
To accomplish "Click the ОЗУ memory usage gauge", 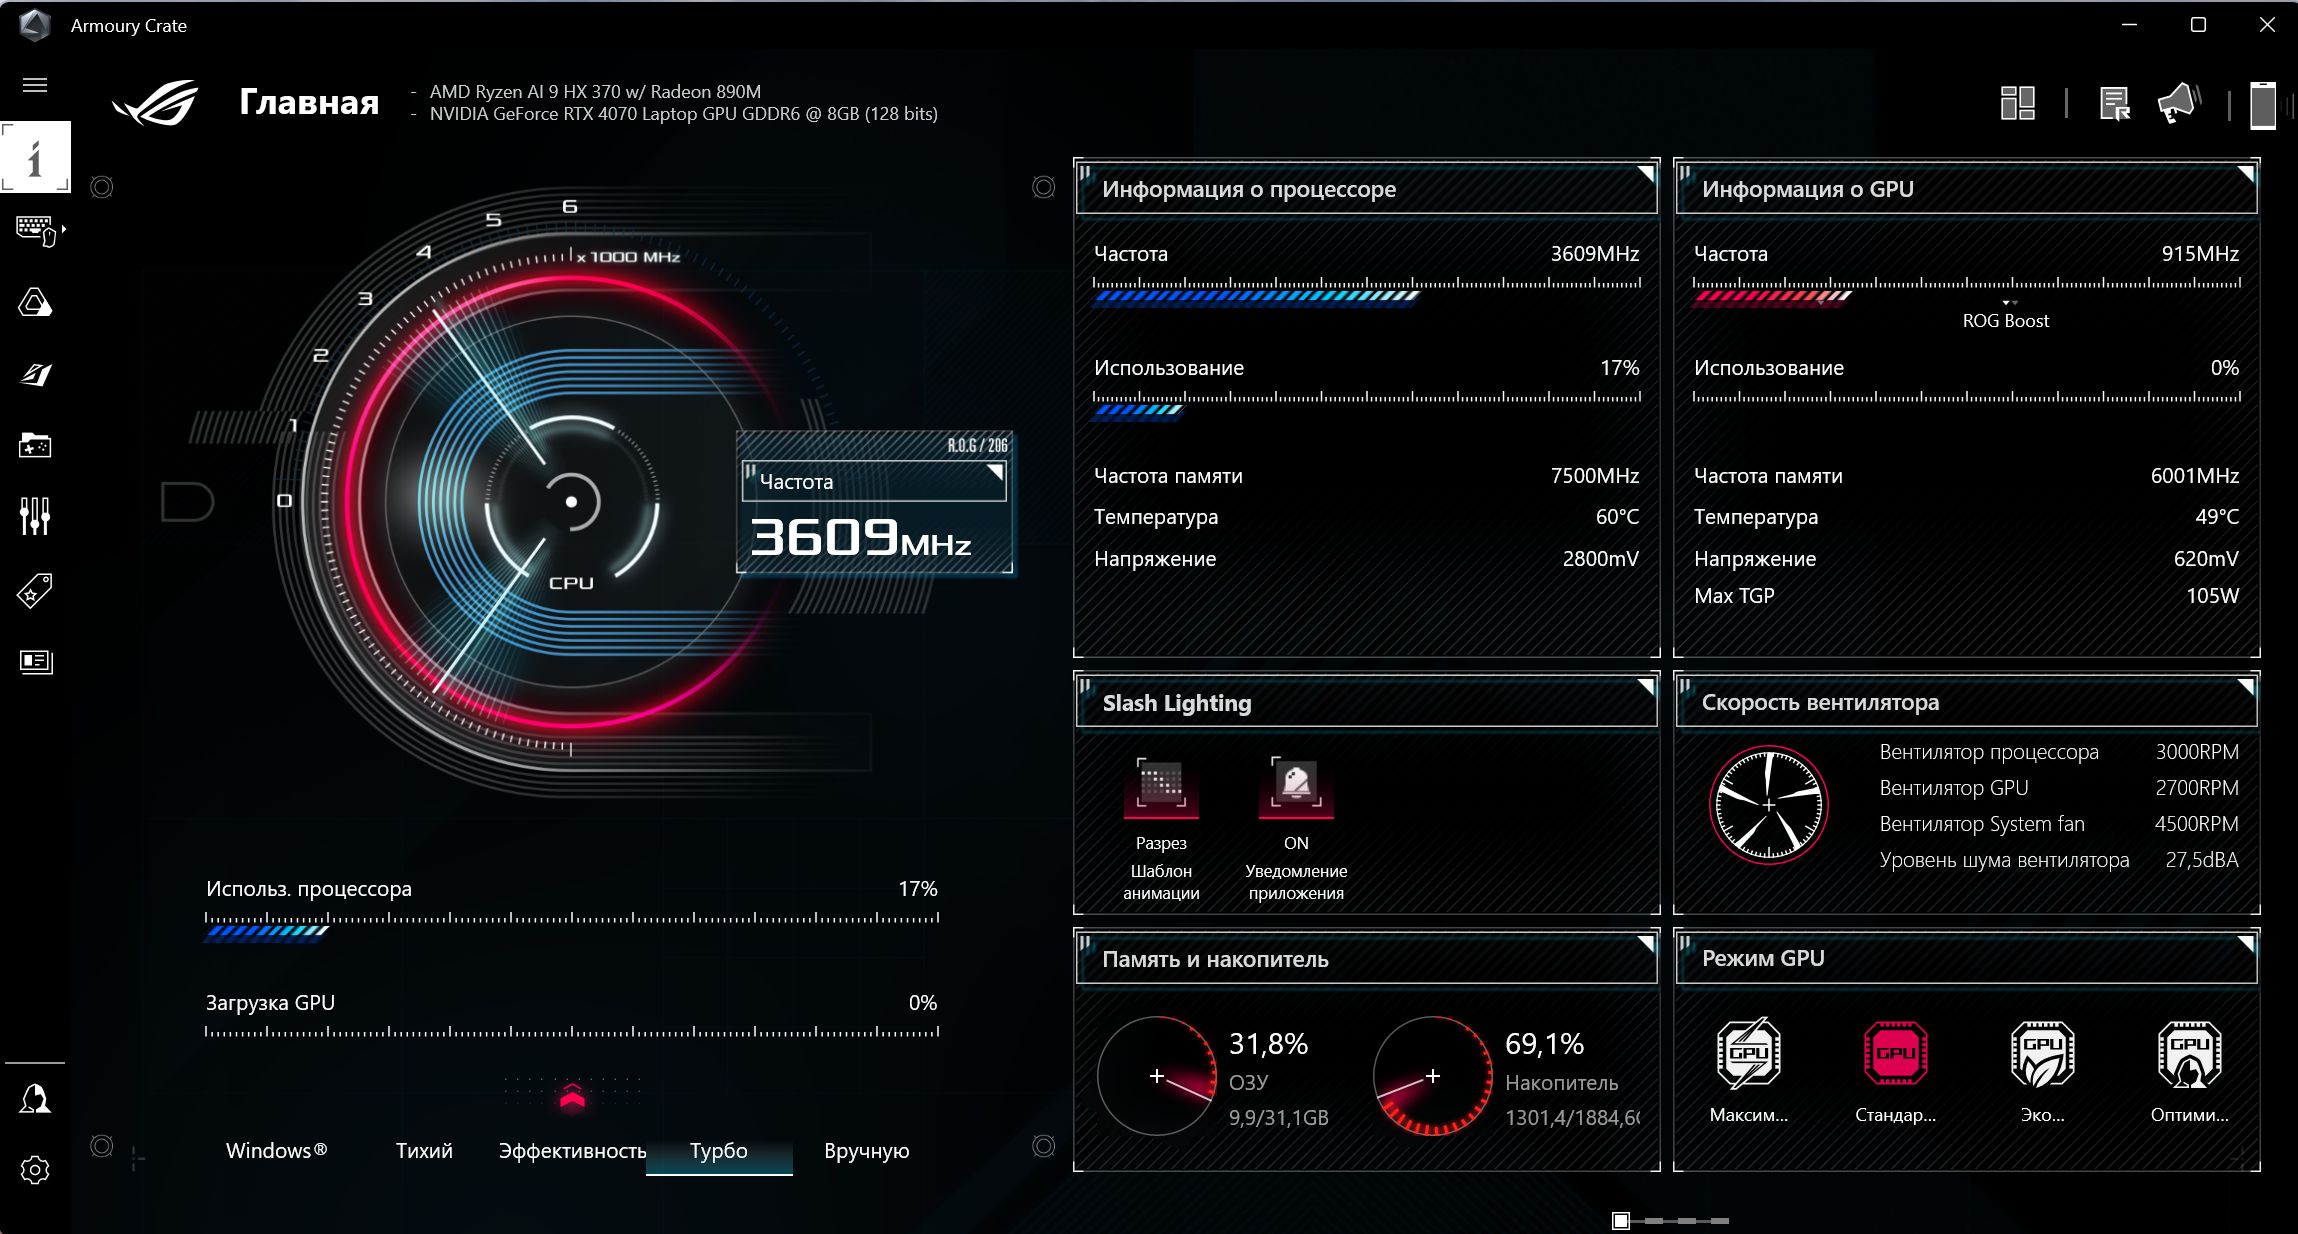I will click(1157, 1076).
